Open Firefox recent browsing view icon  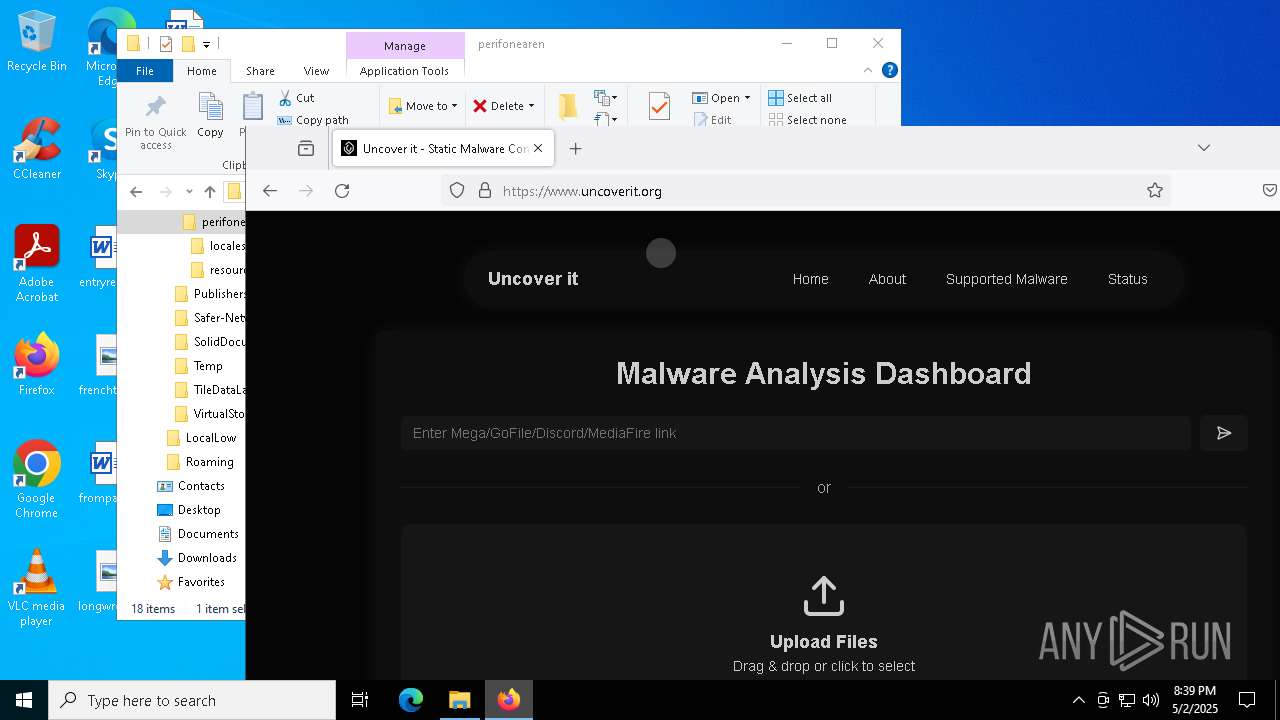click(306, 148)
